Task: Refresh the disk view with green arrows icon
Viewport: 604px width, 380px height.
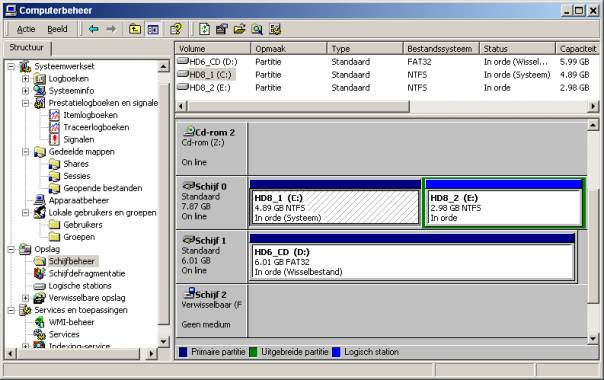Action: coord(204,29)
